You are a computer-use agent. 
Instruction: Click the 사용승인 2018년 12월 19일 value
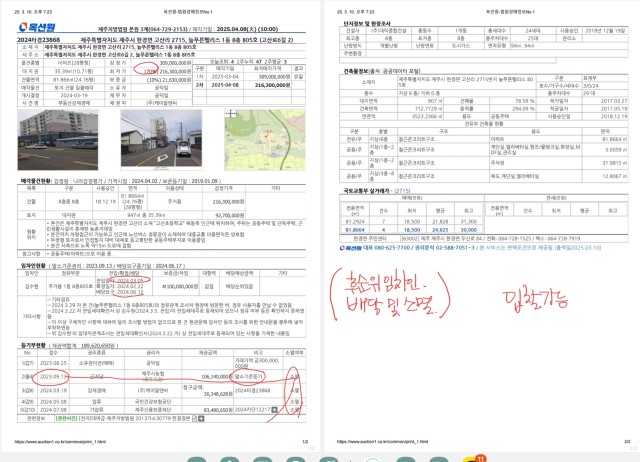coord(605,31)
